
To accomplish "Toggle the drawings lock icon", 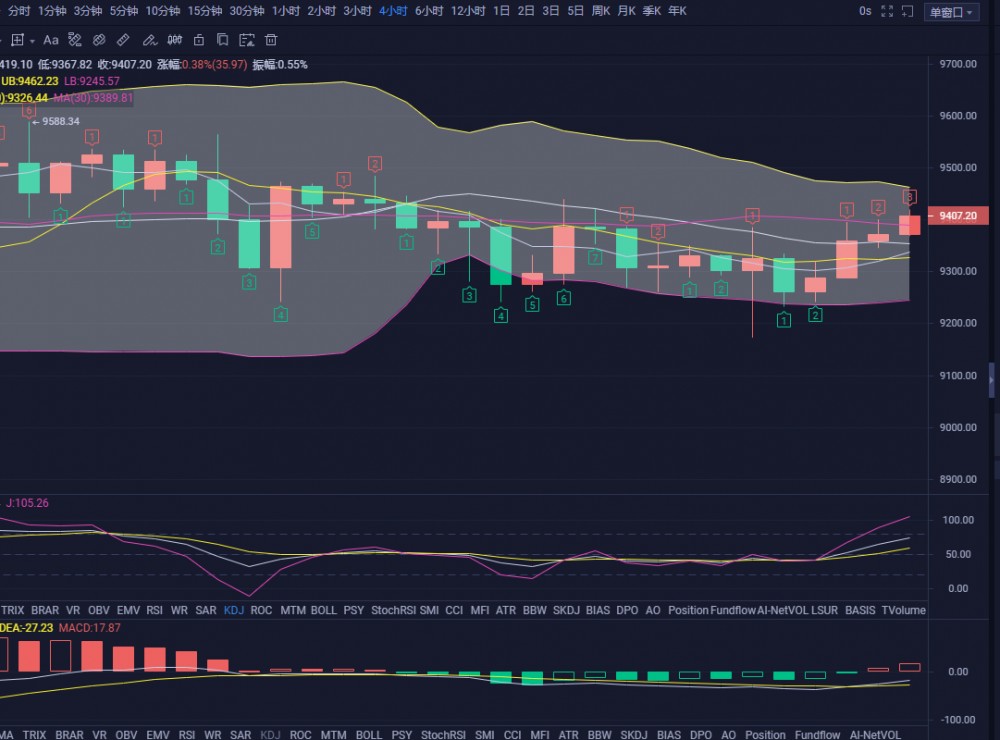I will pos(199,40).
